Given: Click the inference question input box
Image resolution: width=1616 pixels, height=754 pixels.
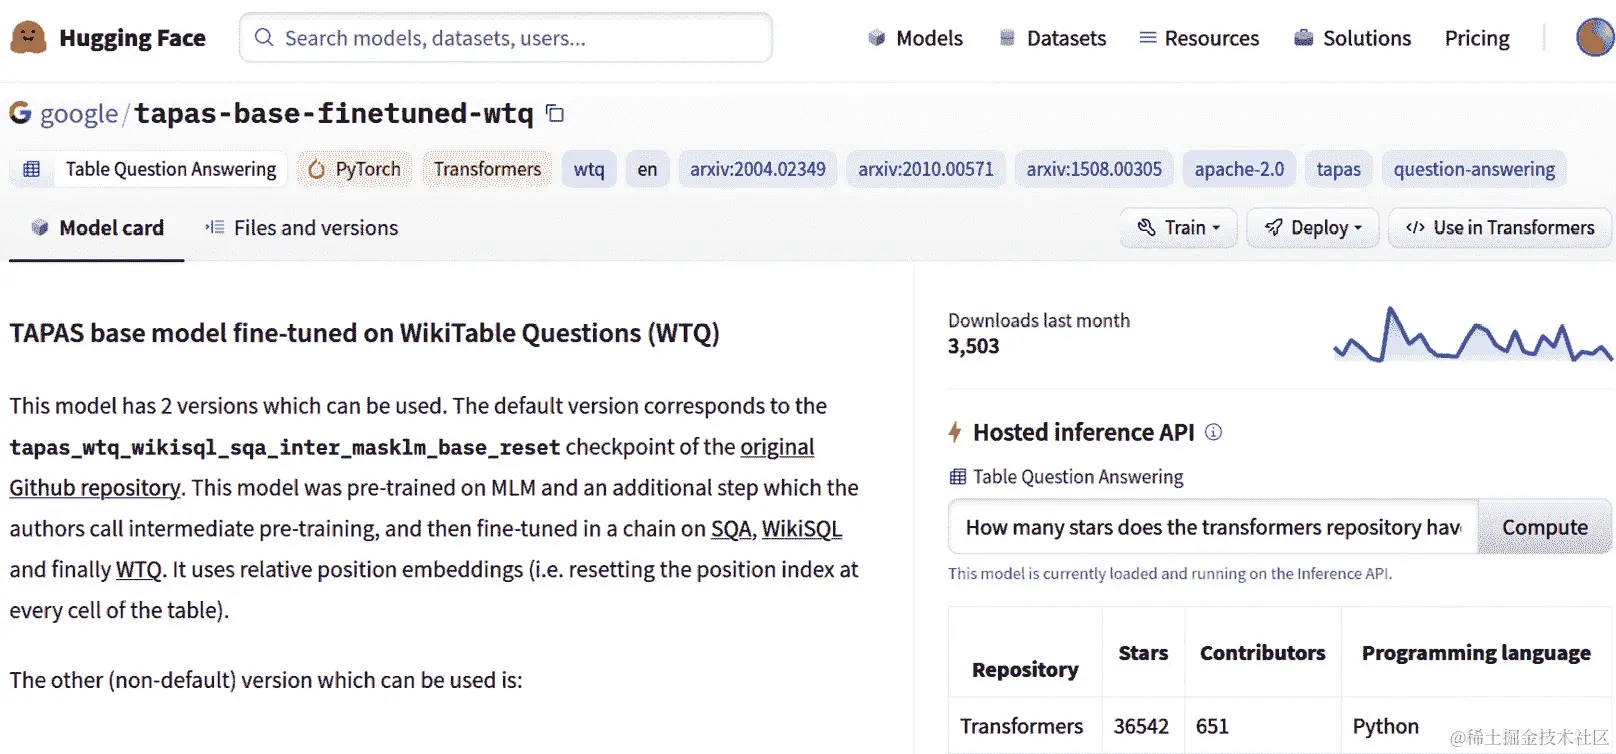Looking at the screenshot, I should [x=1212, y=527].
